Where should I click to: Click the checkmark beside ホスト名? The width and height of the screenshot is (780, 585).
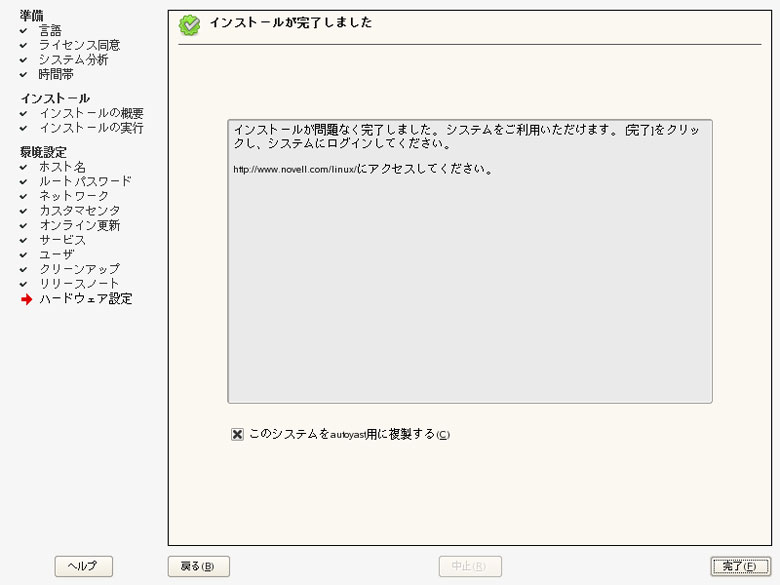(x=23, y=167)
